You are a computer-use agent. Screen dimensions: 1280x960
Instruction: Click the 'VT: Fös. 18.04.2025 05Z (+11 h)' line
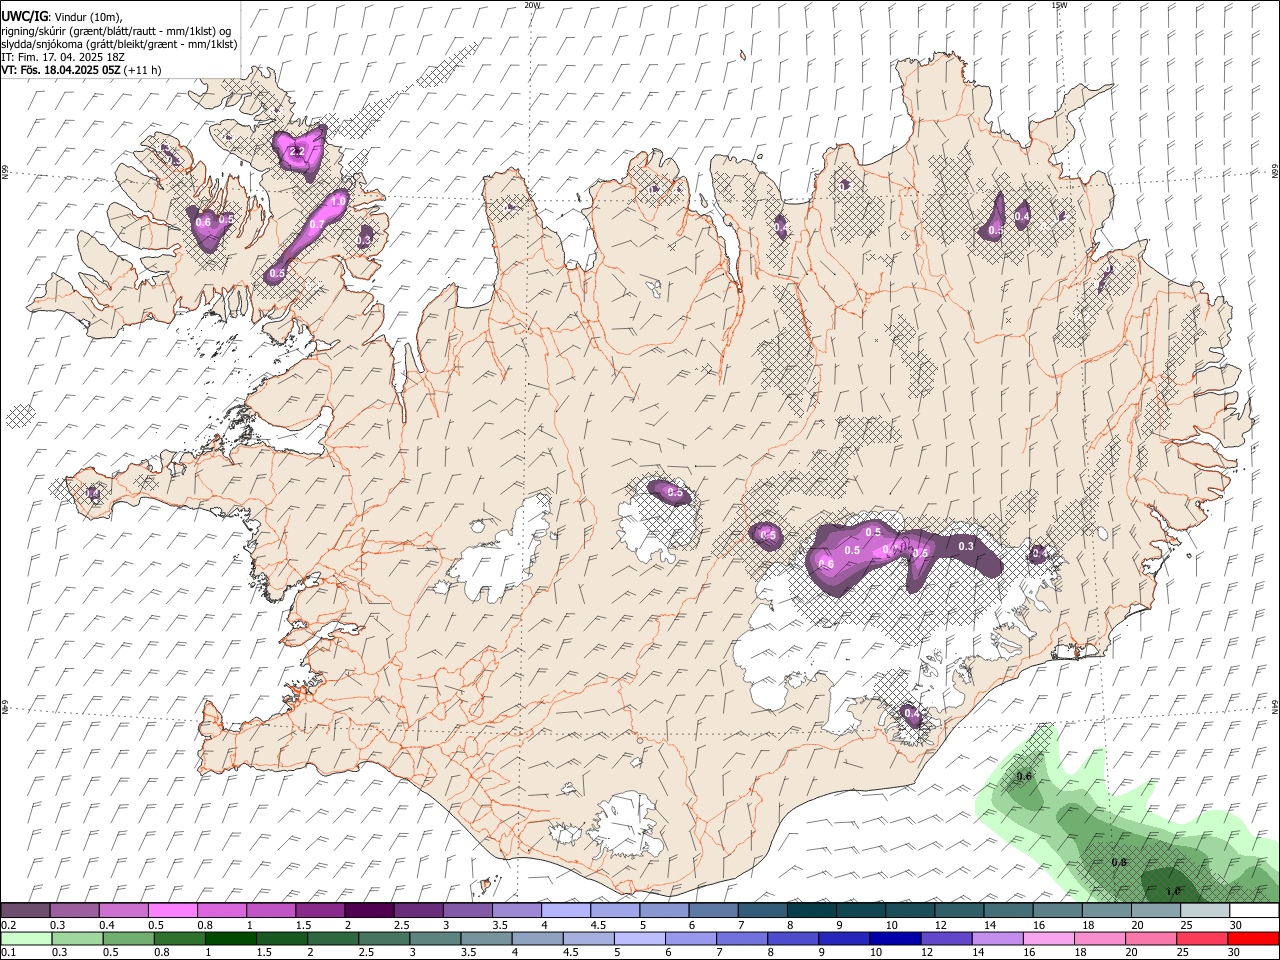coord(81,70)
